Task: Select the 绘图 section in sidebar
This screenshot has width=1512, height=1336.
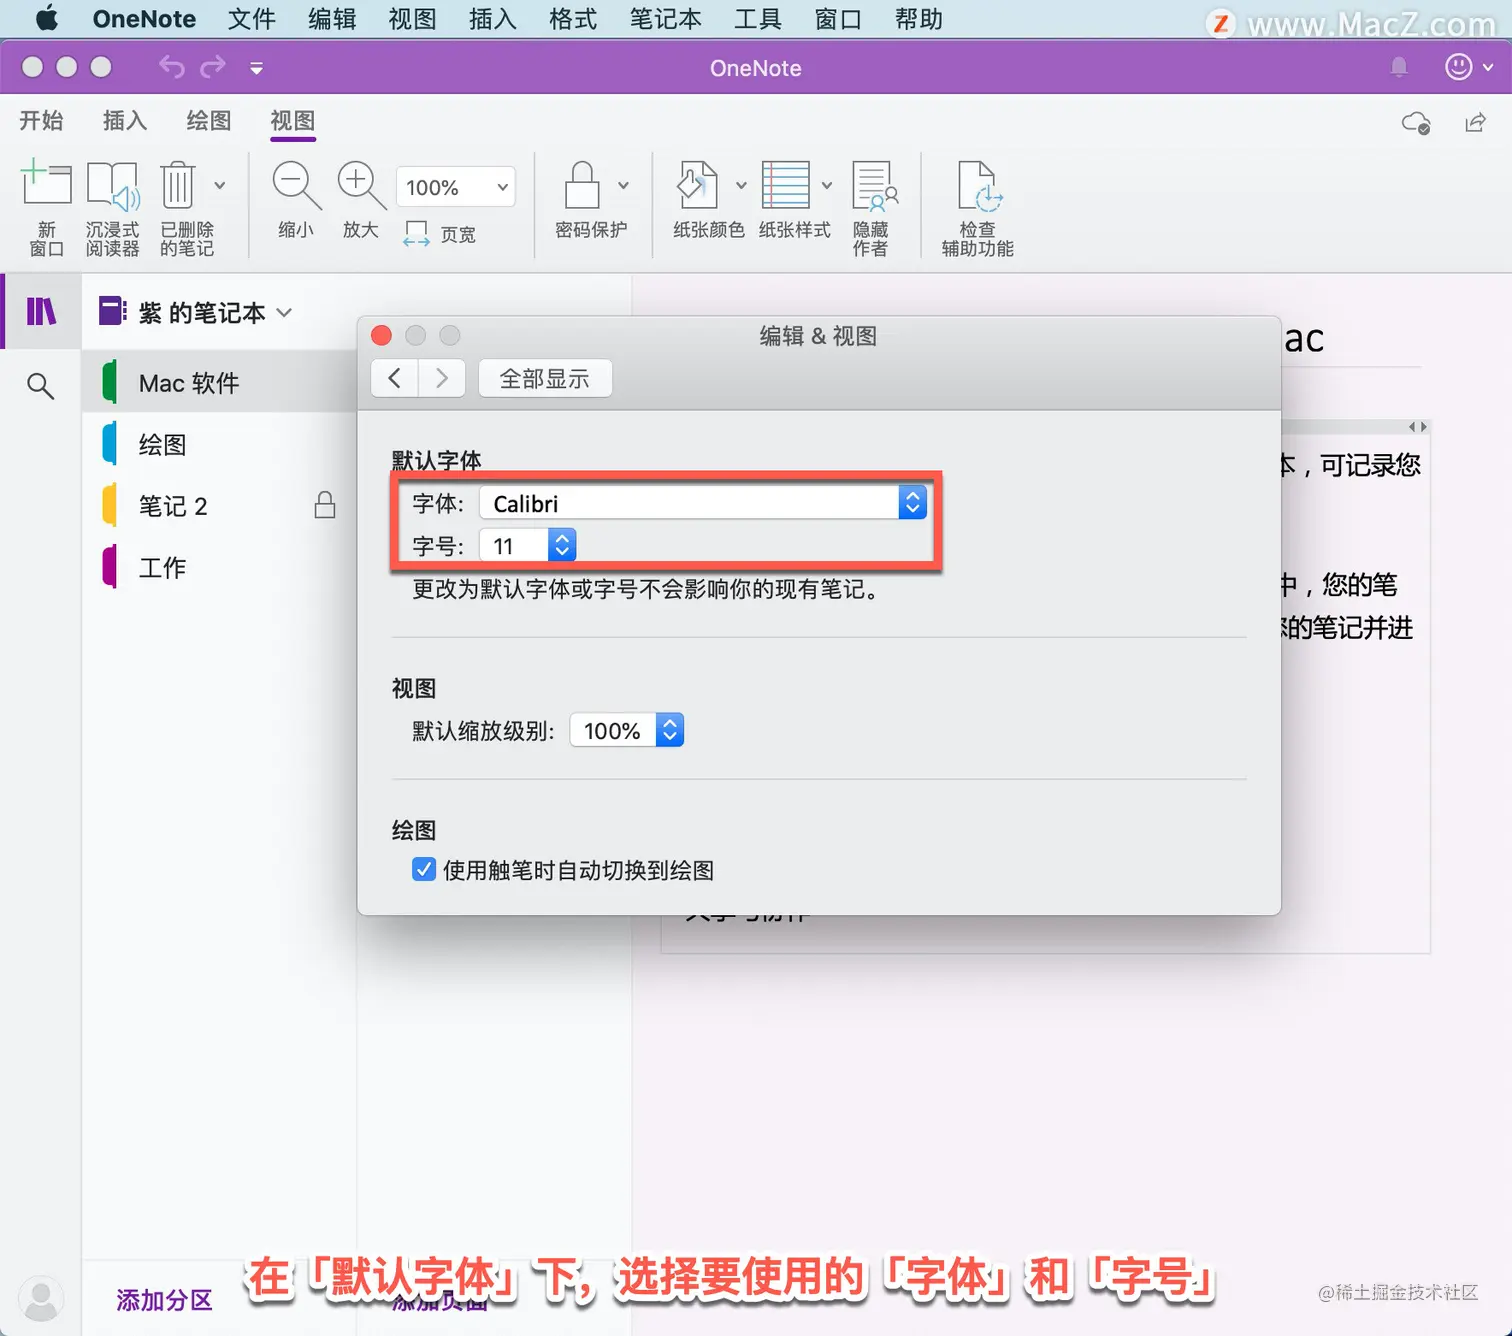Action: pos(219,444)
